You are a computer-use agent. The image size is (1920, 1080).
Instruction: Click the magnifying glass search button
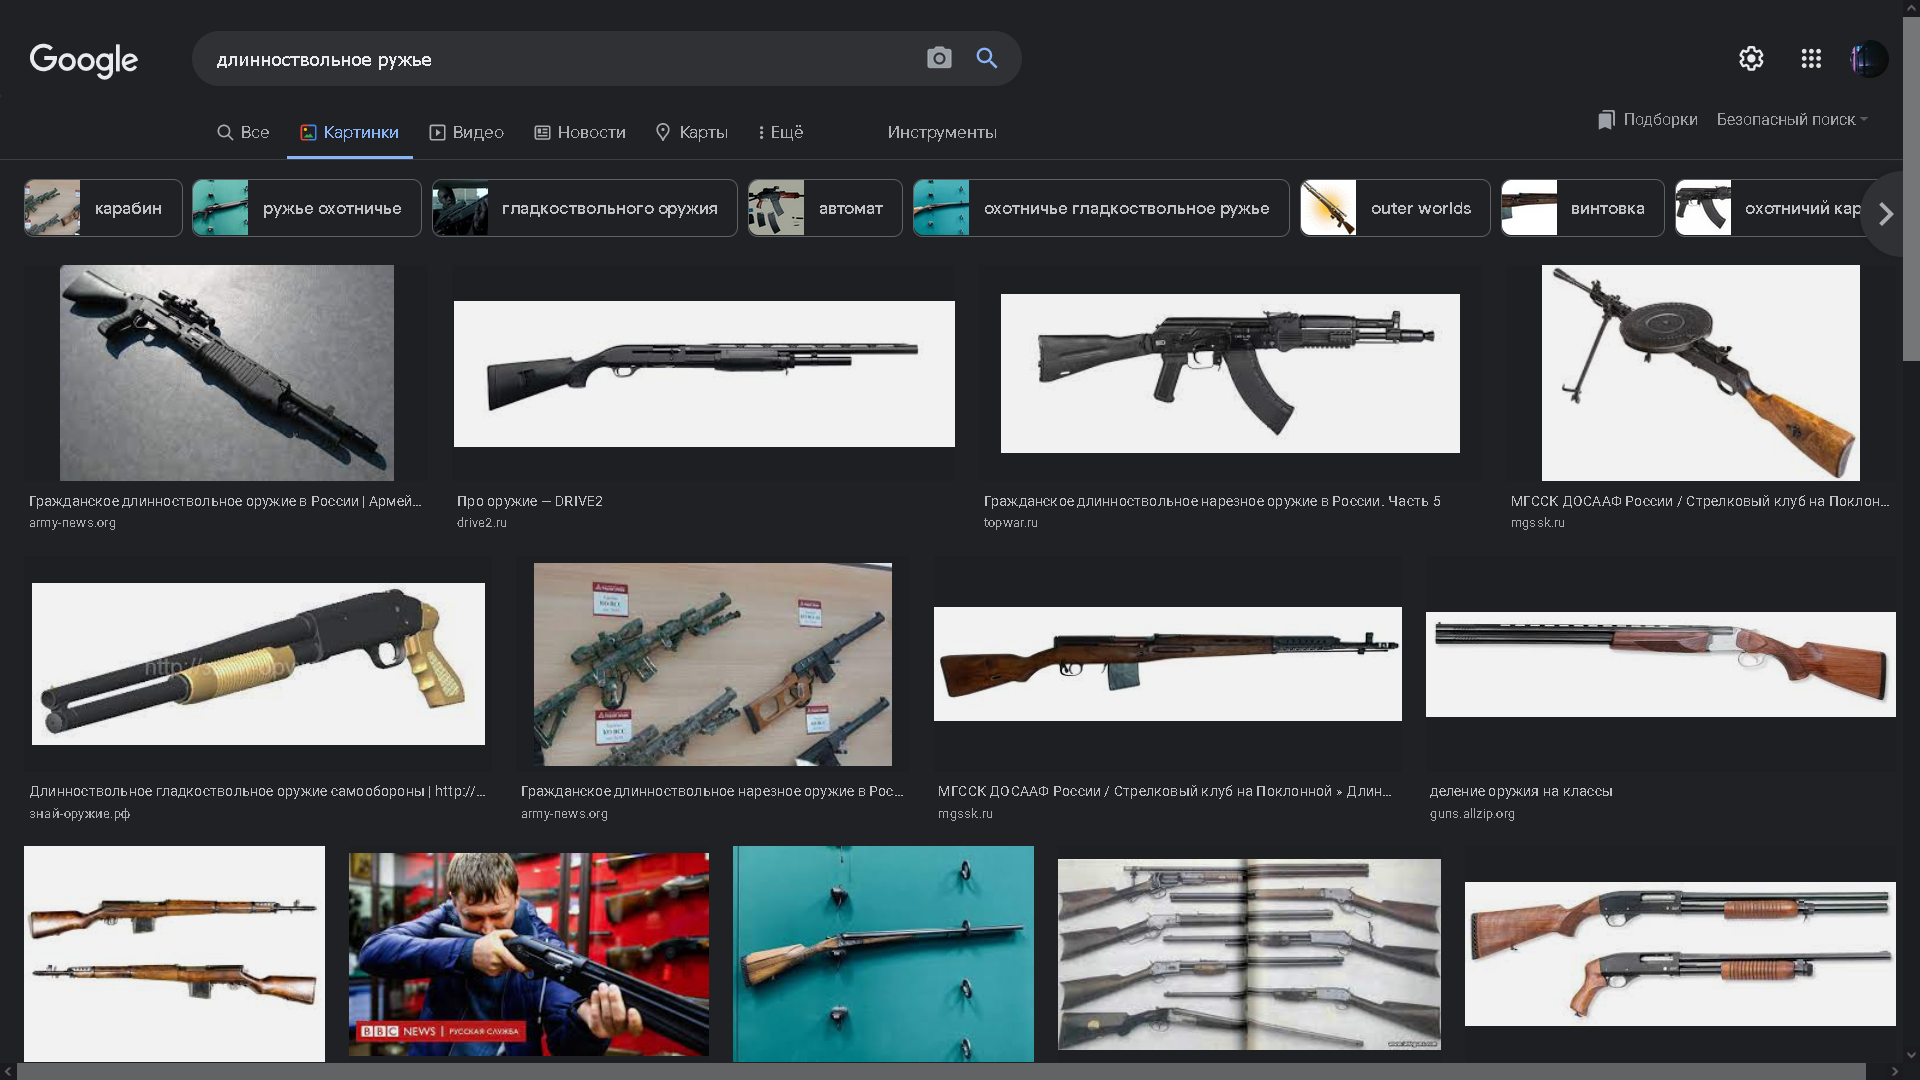point(987,59)
